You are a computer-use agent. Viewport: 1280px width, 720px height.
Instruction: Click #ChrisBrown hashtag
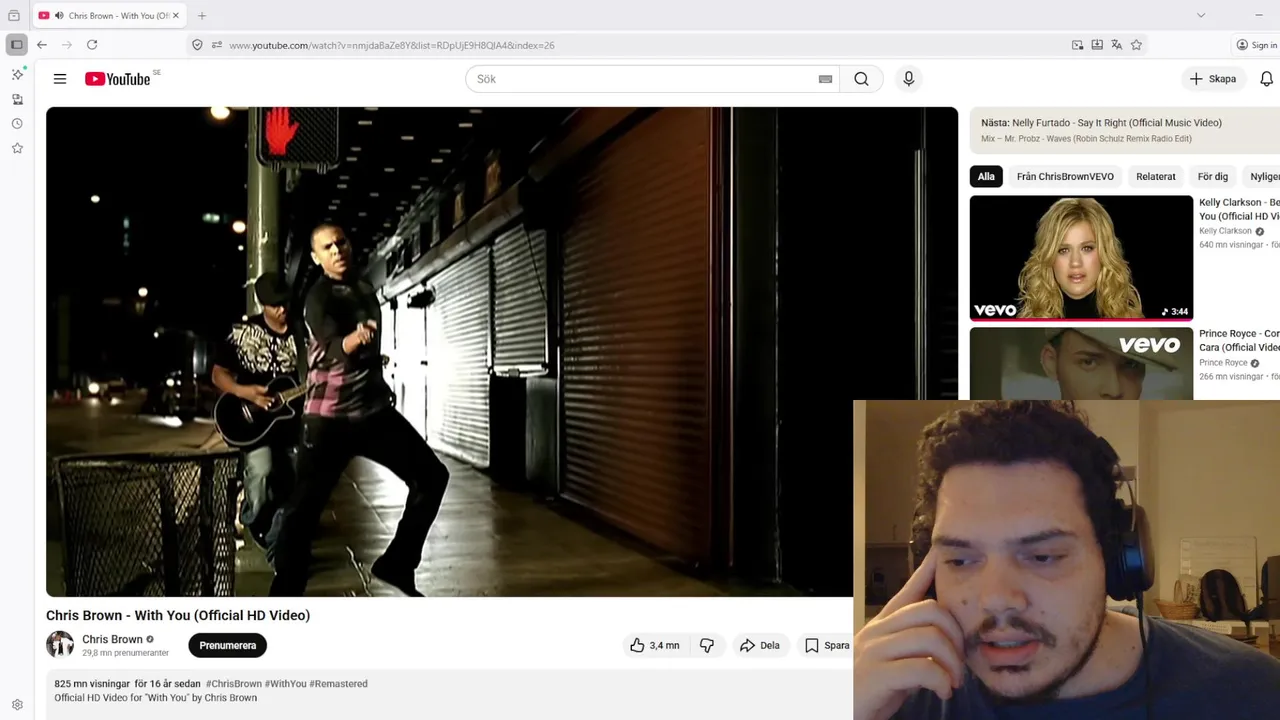pyautogui.click(x=233, y=684)
